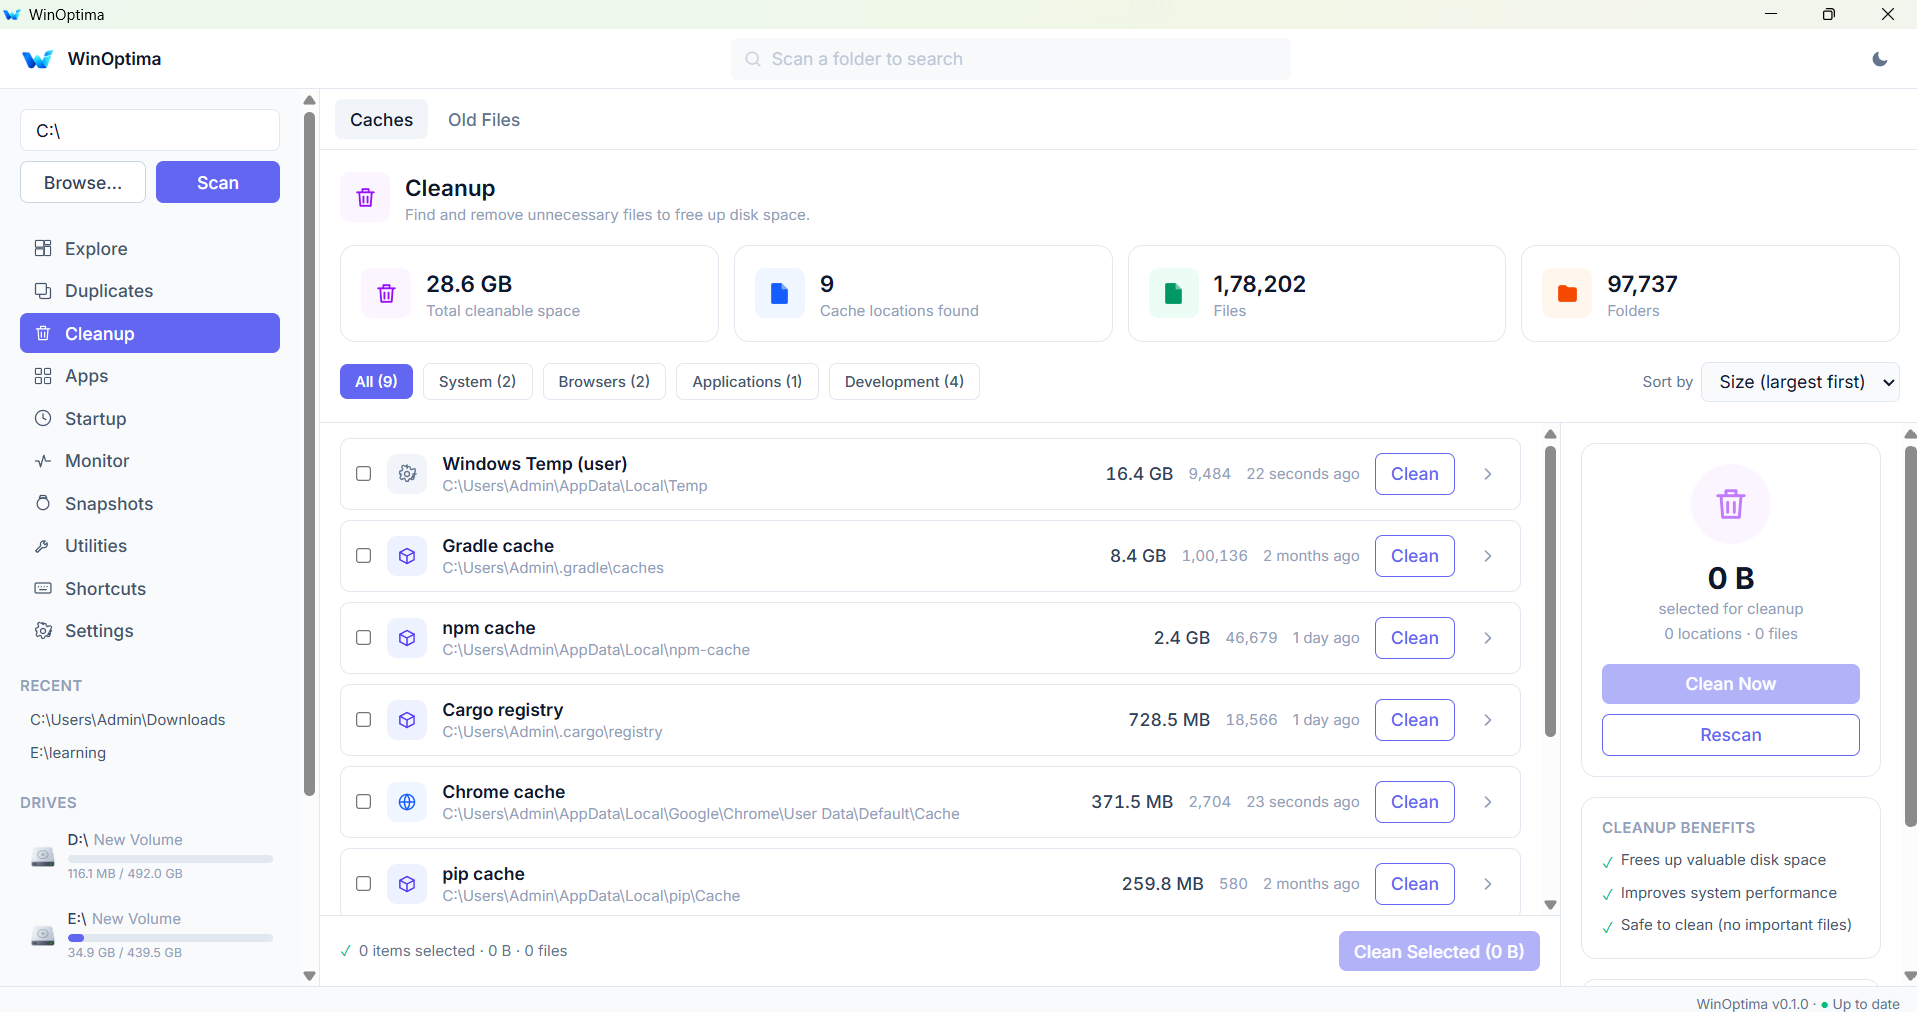
Task: Click the C:\ path input field
Action: [x=150, y=130]
